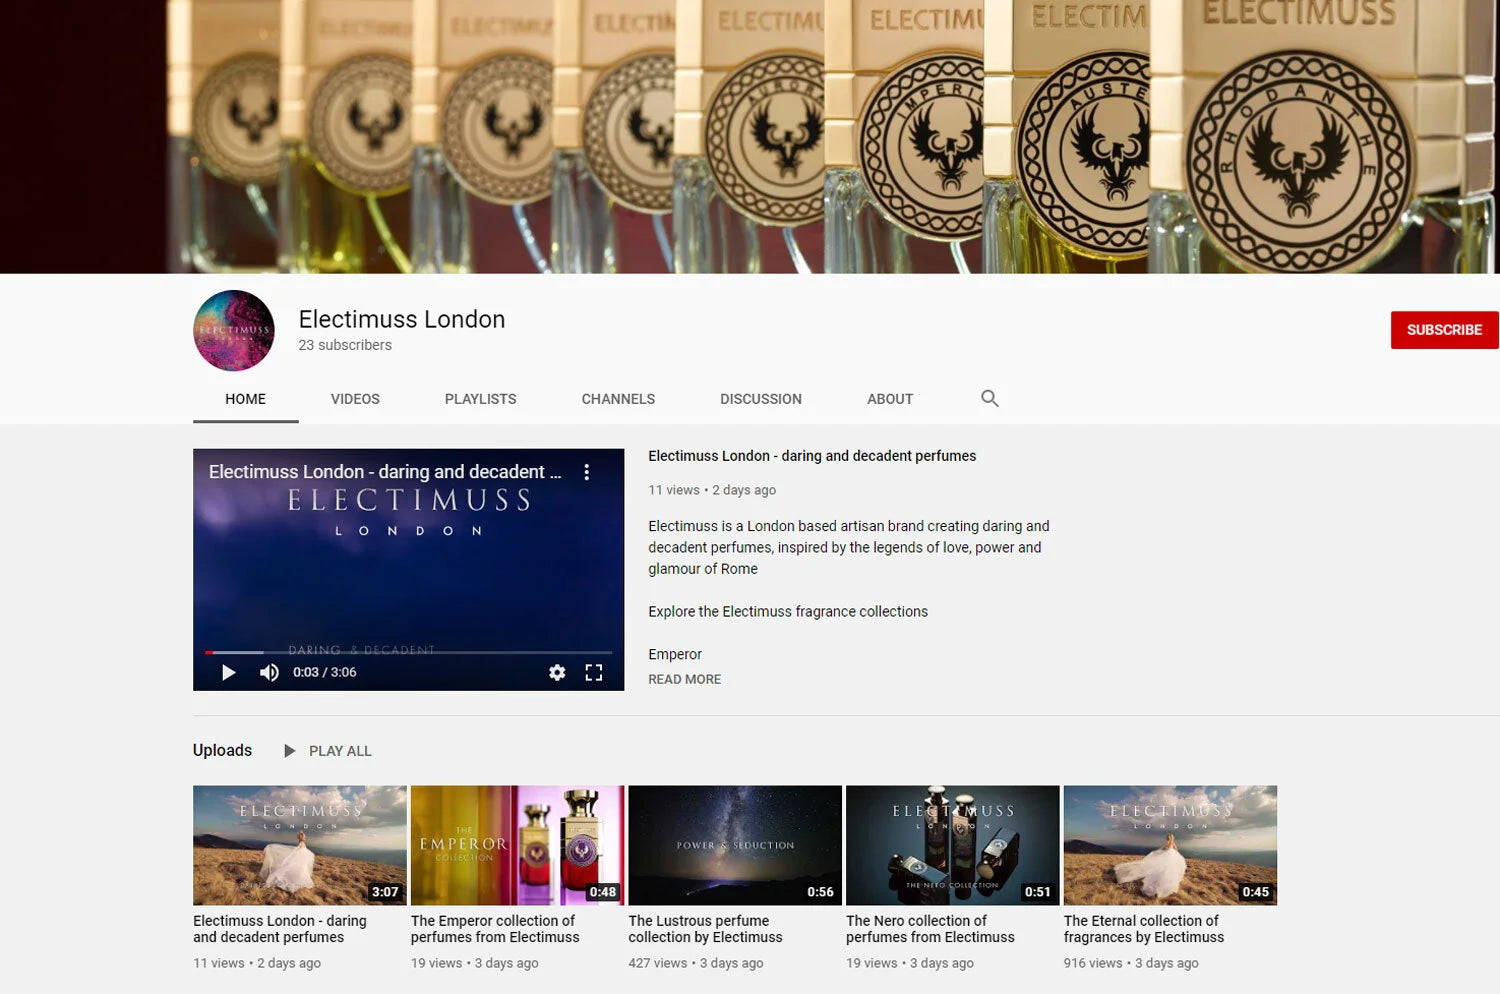Screen dimensions: 1500x994
Task: Click the channel banner image
Action: 750,136
